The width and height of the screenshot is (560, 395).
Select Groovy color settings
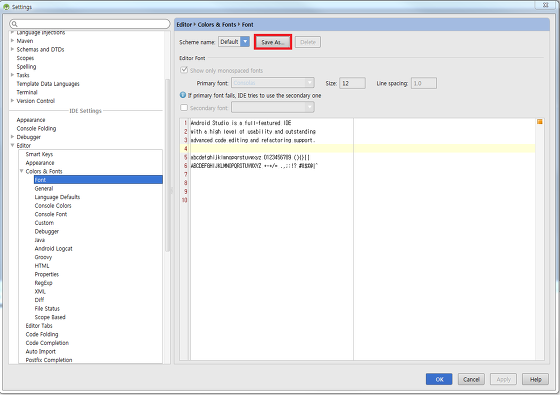tap(43, 257)
